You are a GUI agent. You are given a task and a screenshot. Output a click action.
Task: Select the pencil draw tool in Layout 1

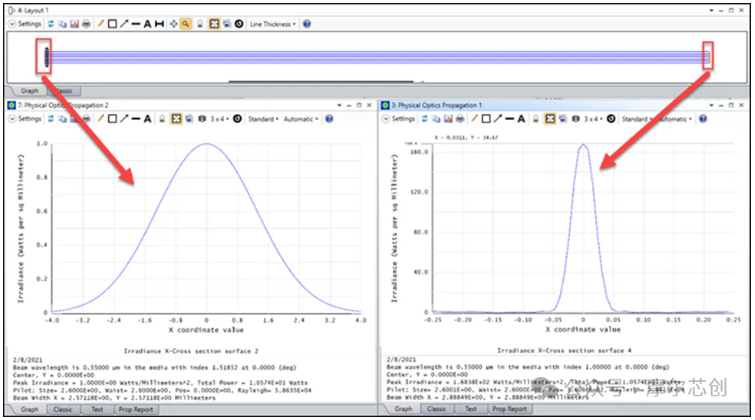(x=100, y=24)
